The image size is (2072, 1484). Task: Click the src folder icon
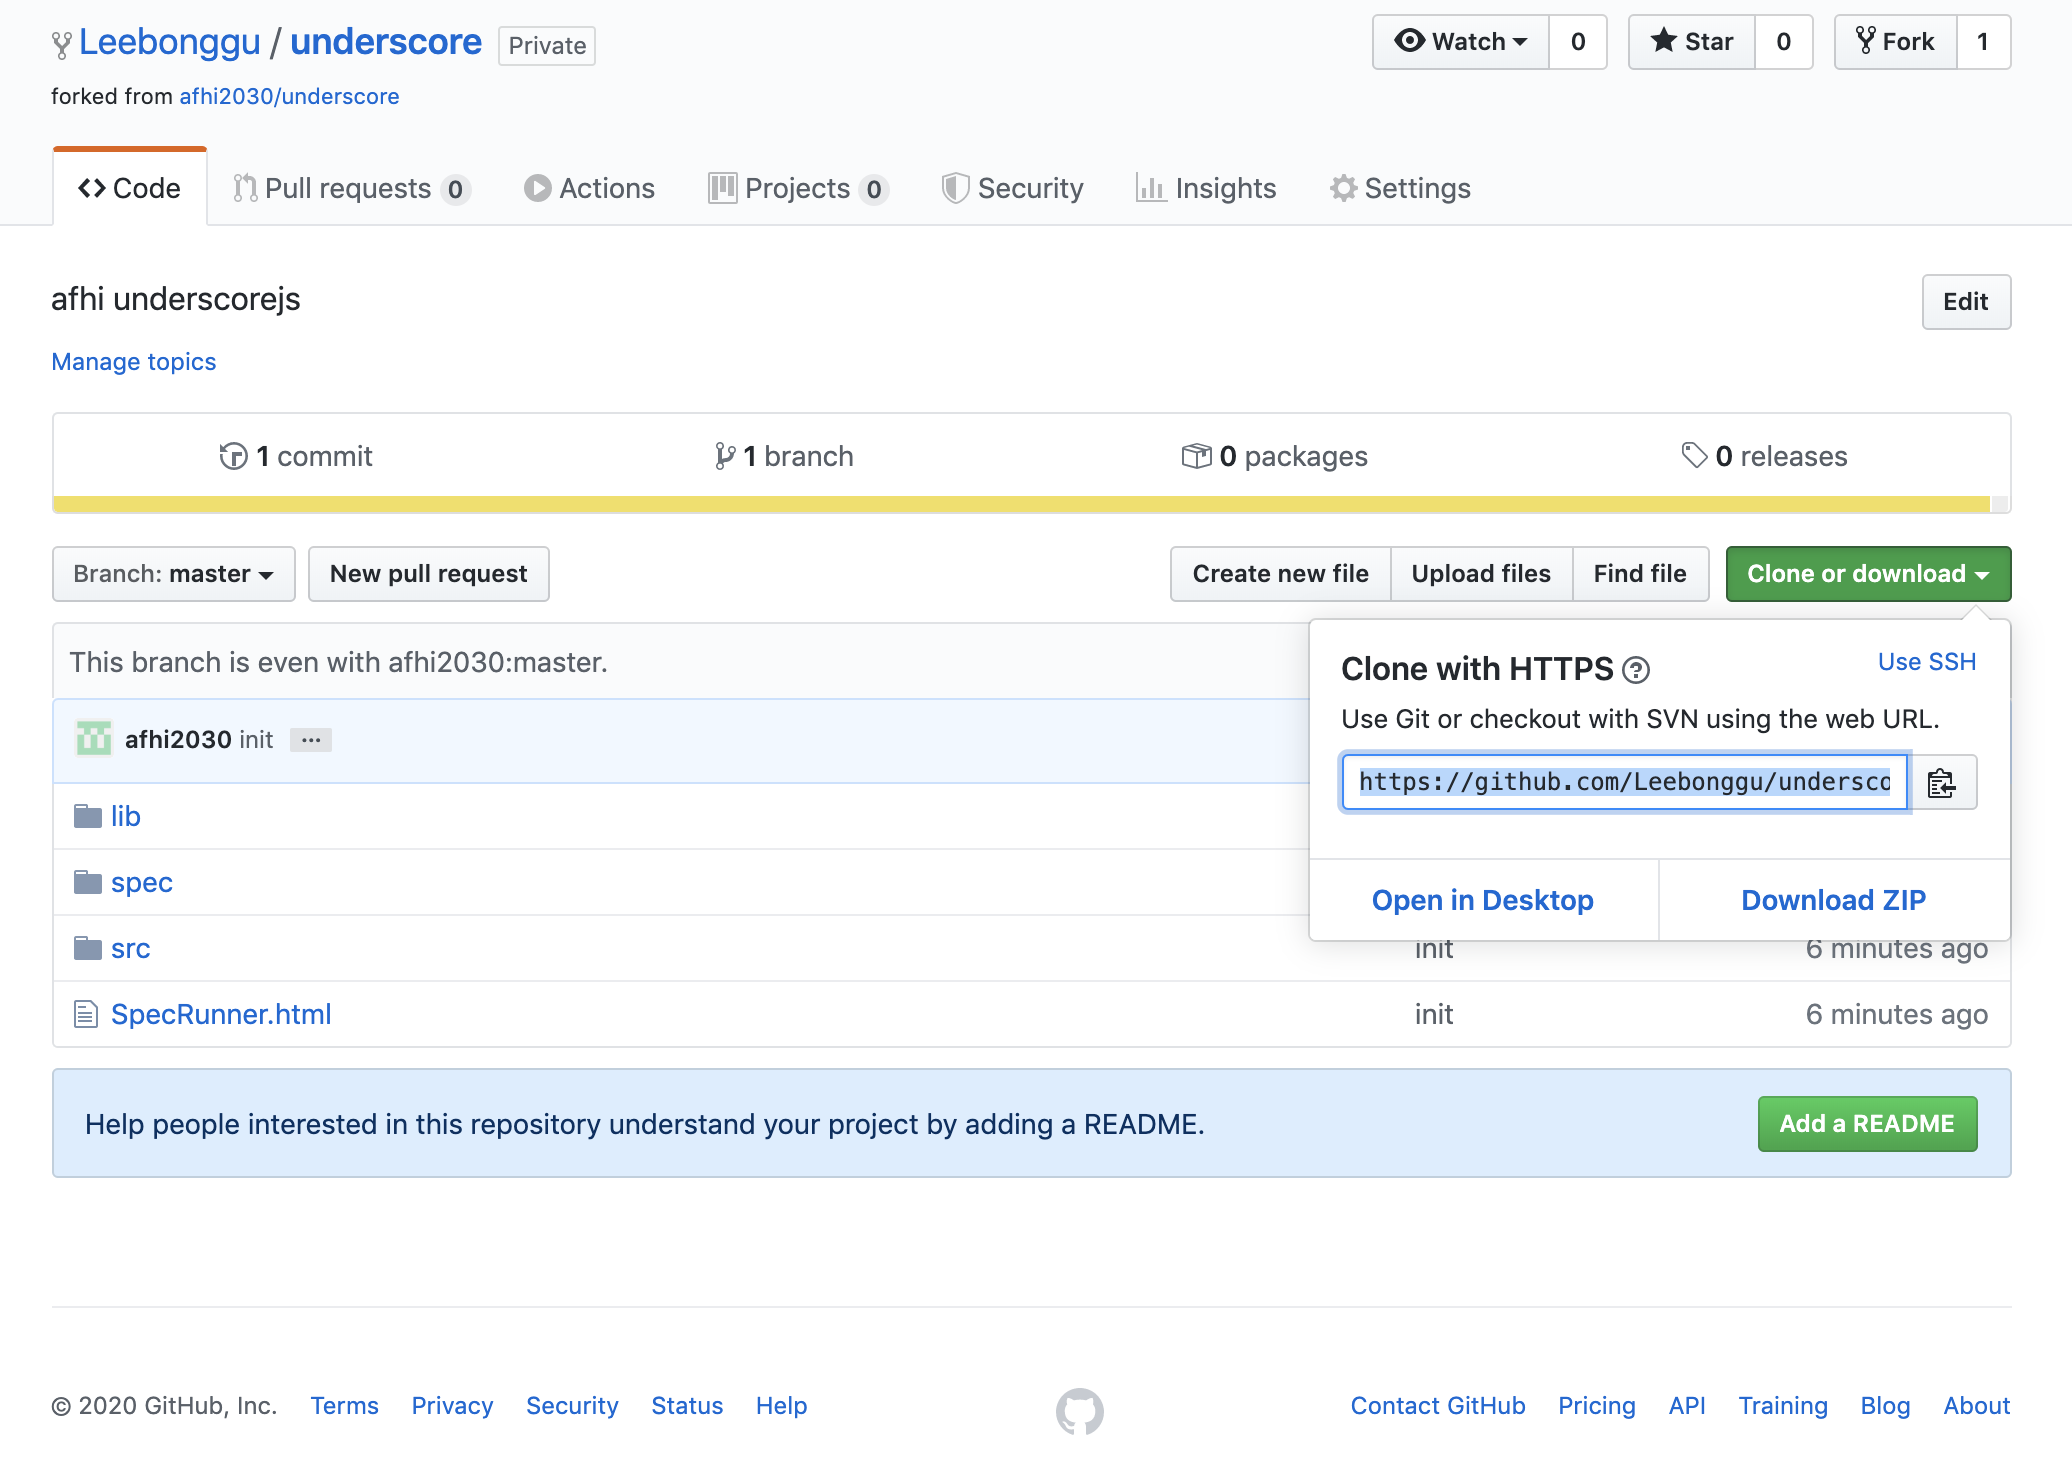pos(88,948)
